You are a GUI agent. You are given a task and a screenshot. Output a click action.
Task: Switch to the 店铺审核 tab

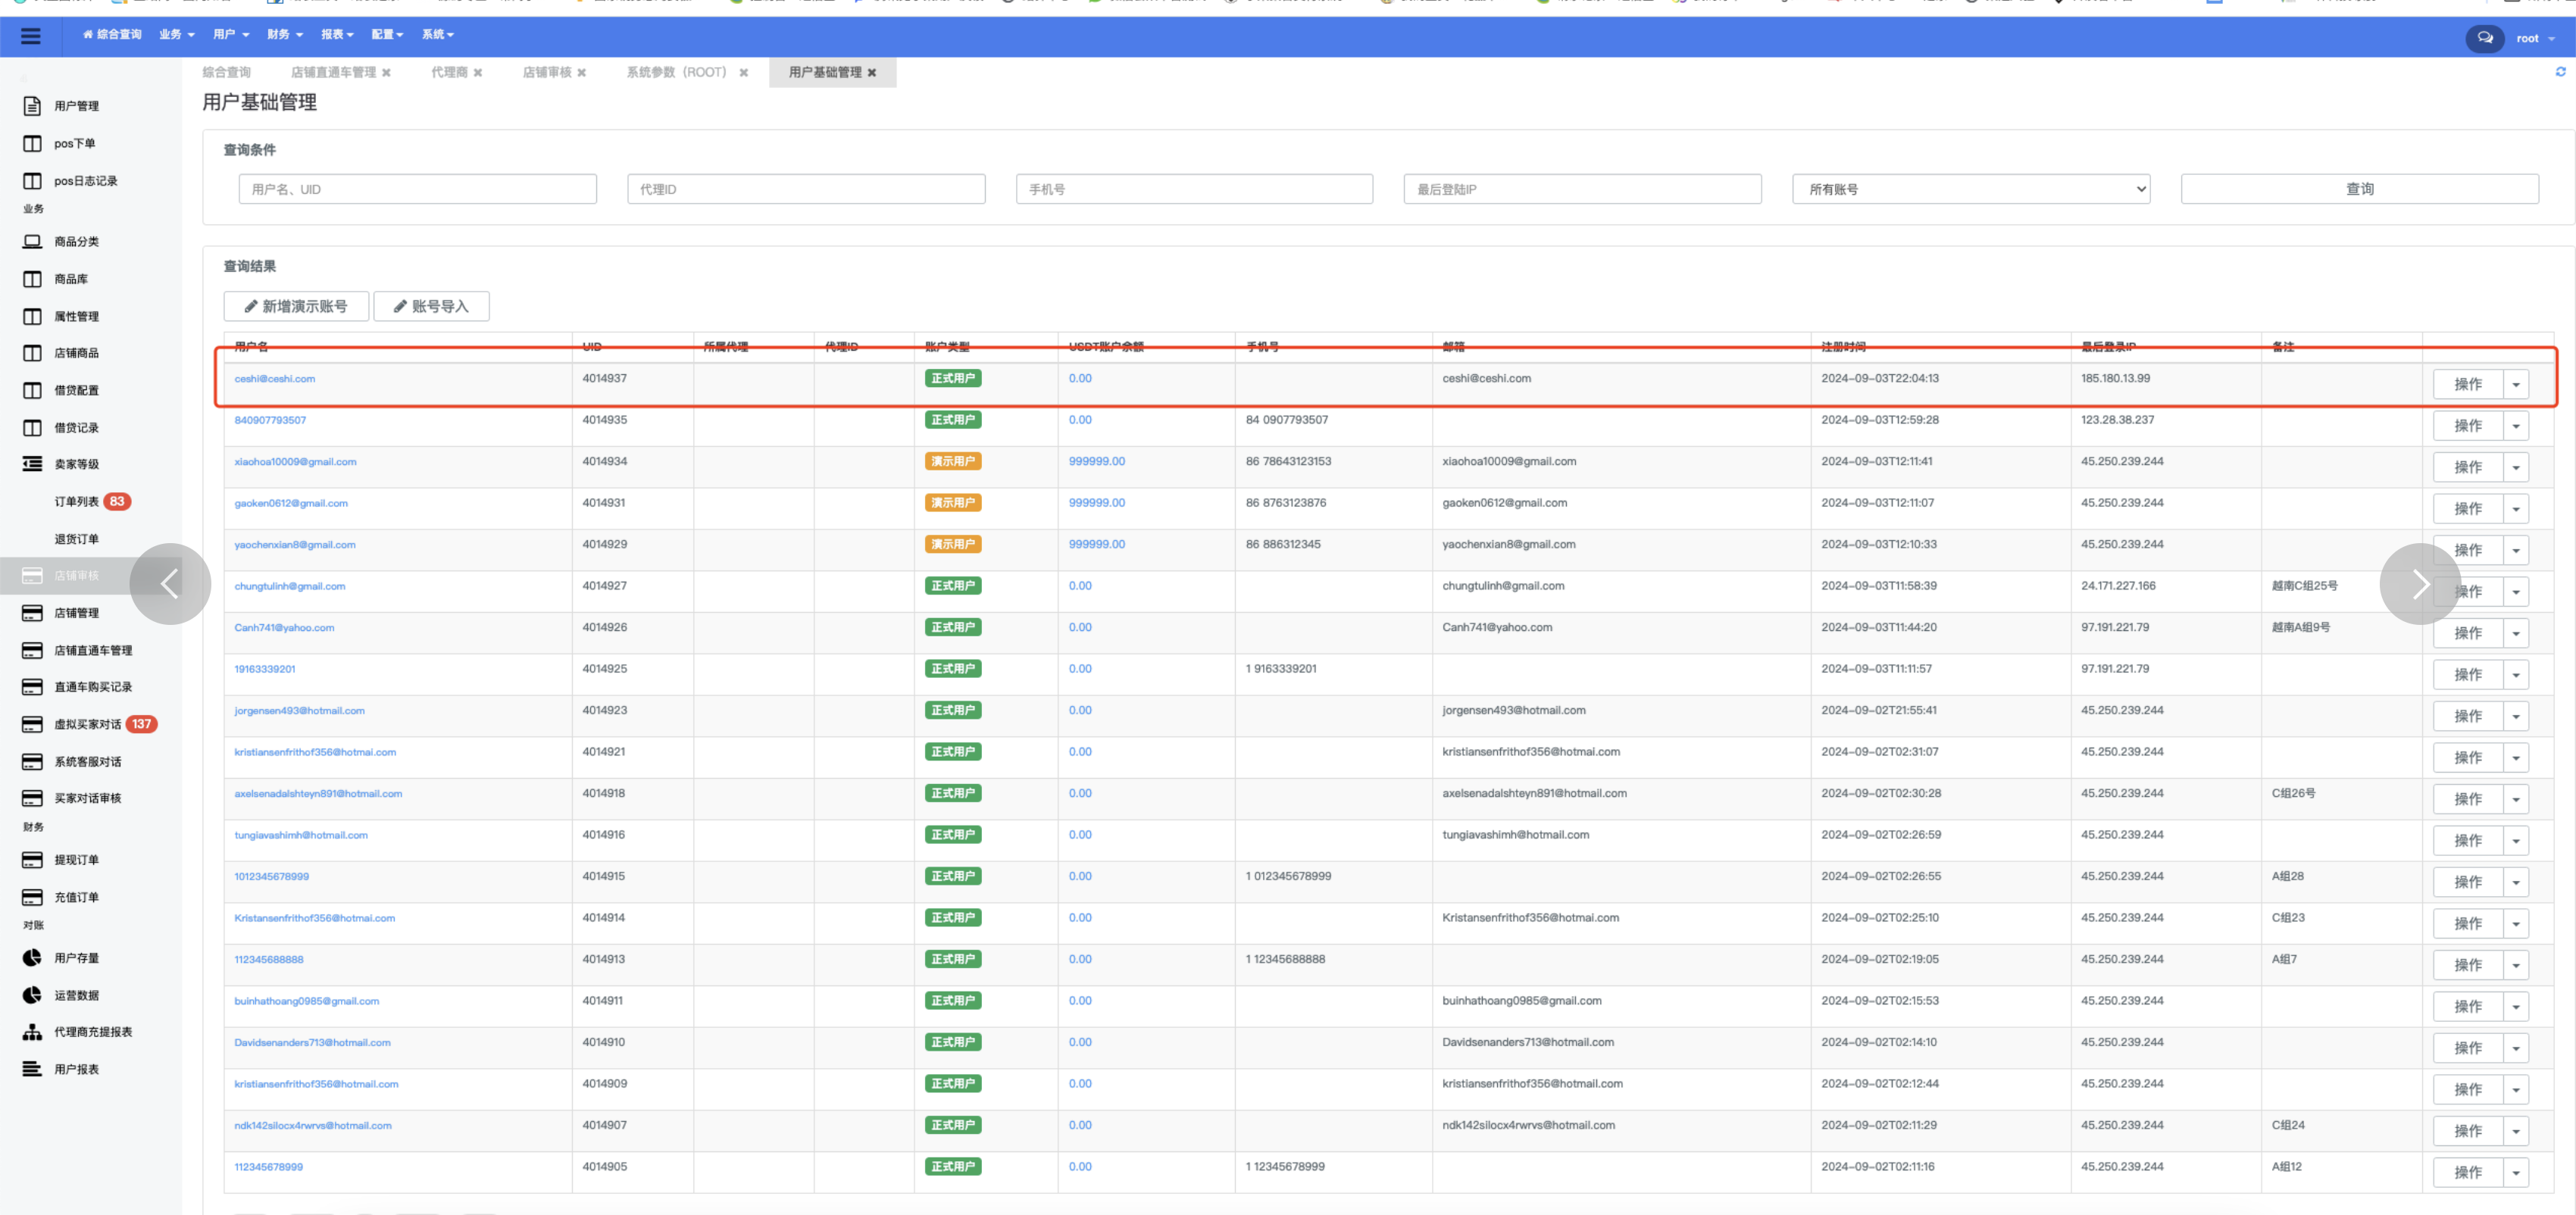[547, 73]
